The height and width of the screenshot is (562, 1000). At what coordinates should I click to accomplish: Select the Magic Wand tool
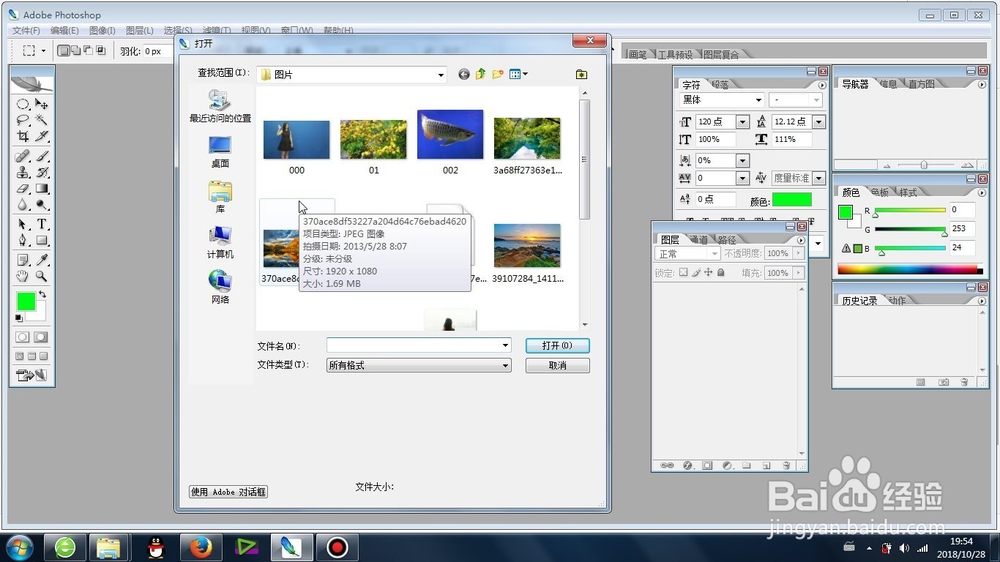(x=41, y=120)
